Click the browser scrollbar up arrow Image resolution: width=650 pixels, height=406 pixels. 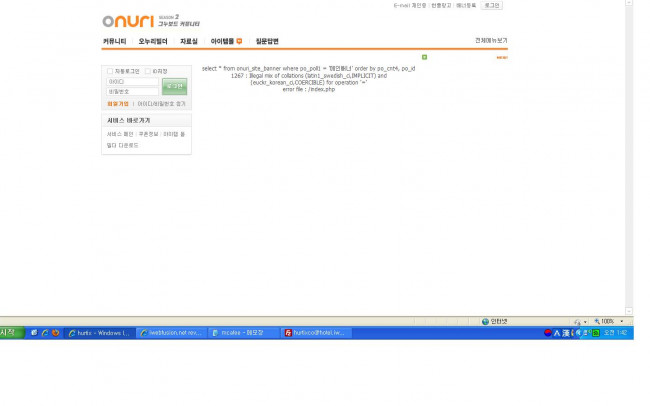629,2
